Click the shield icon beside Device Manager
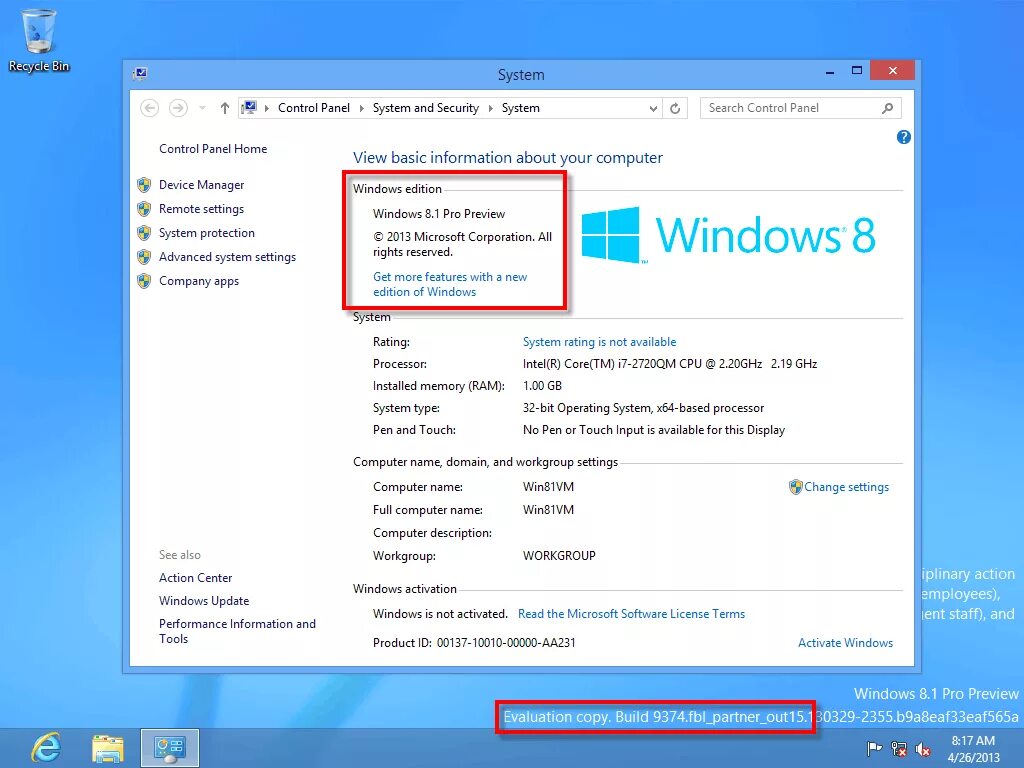 (144, 185)
